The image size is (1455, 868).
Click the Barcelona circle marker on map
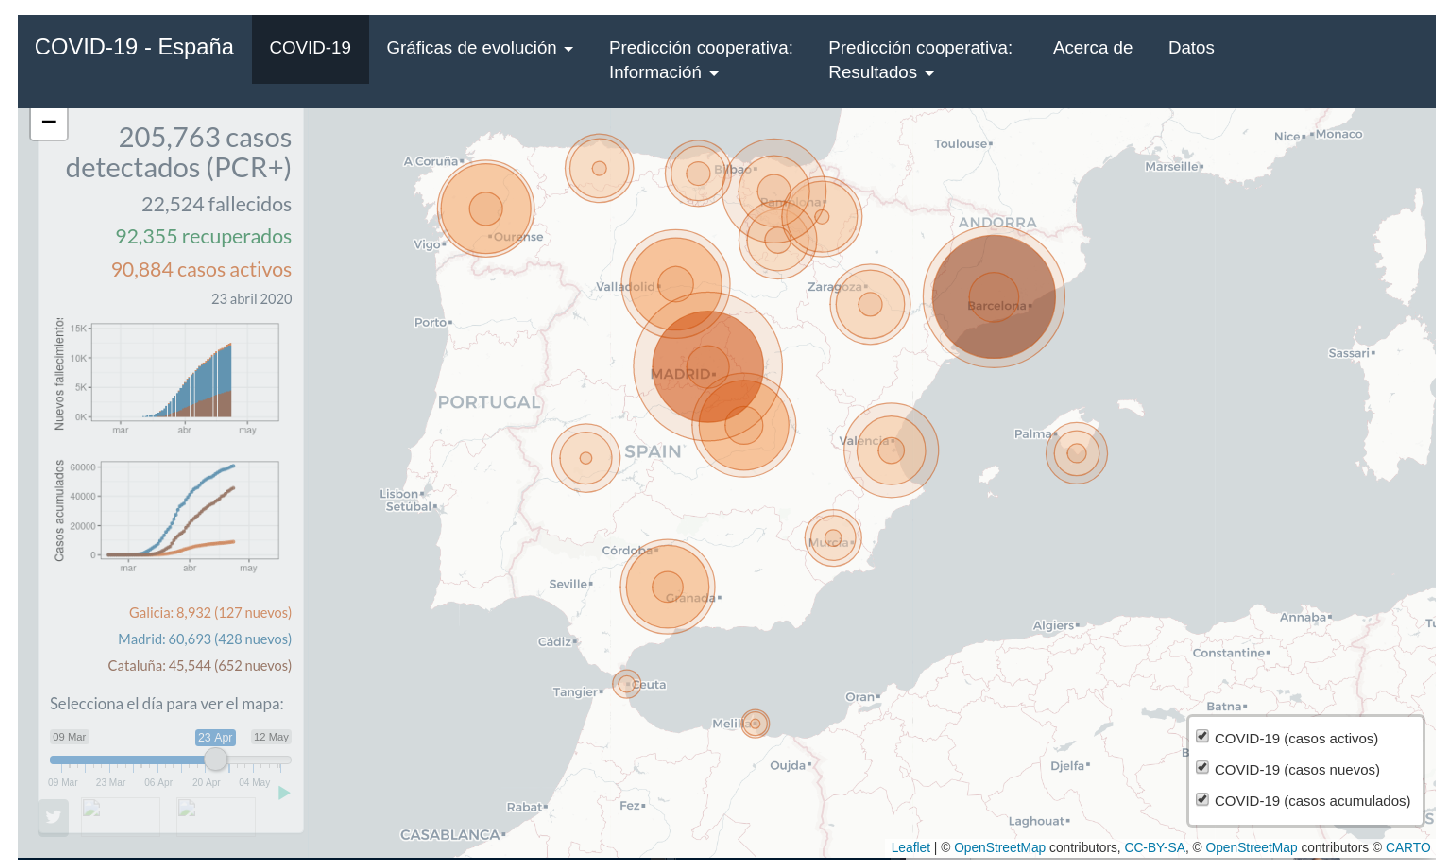994,296
